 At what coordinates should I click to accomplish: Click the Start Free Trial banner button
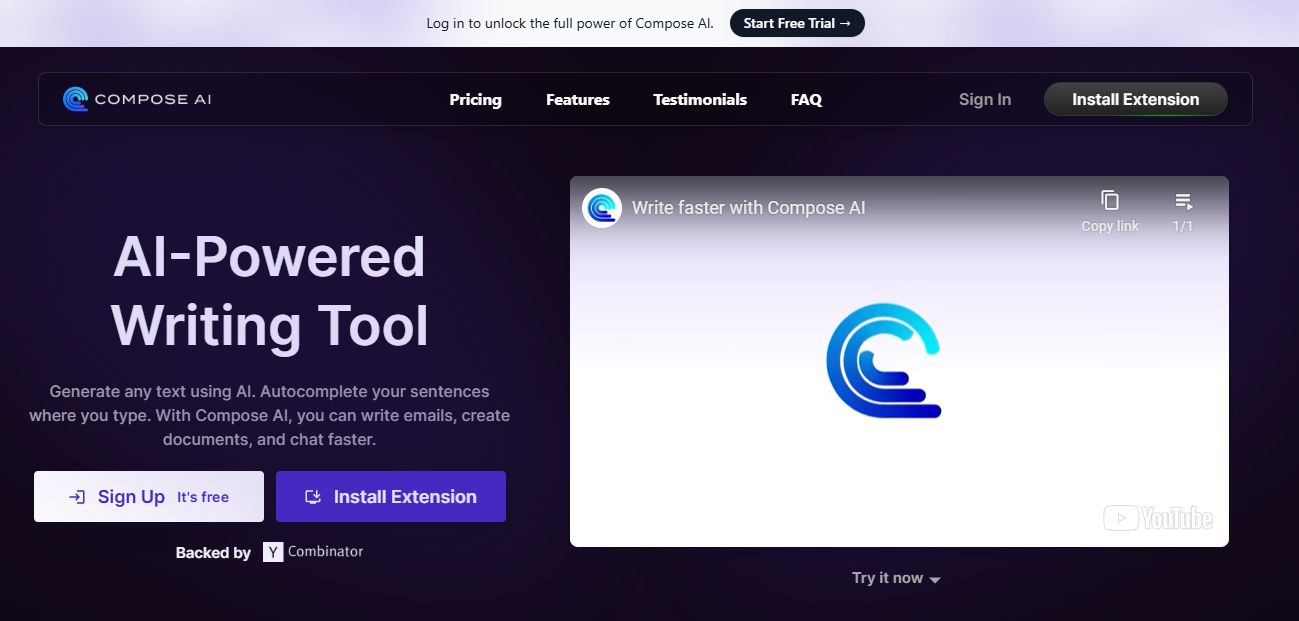(x=797, y=23)
